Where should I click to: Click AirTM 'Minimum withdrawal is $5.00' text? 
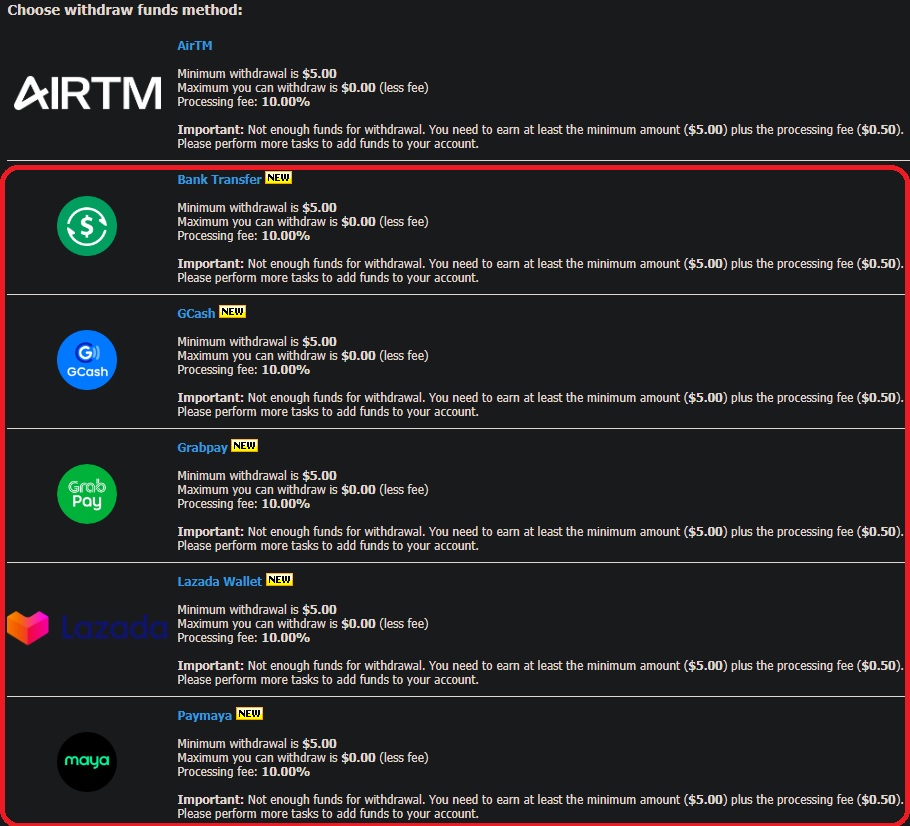(257, 74)
